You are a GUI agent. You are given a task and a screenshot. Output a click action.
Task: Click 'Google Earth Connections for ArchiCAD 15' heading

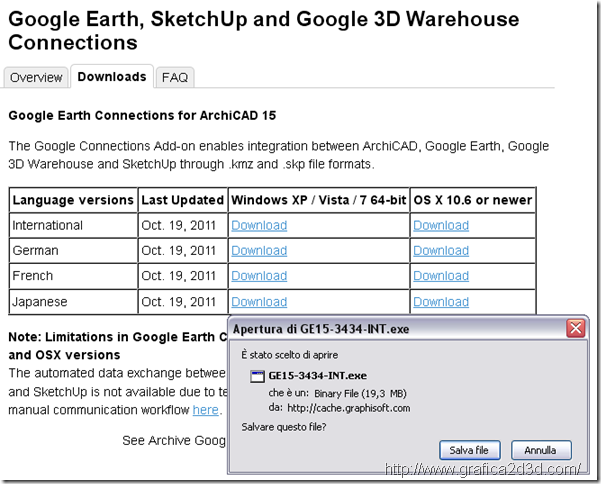pos(142,115)
